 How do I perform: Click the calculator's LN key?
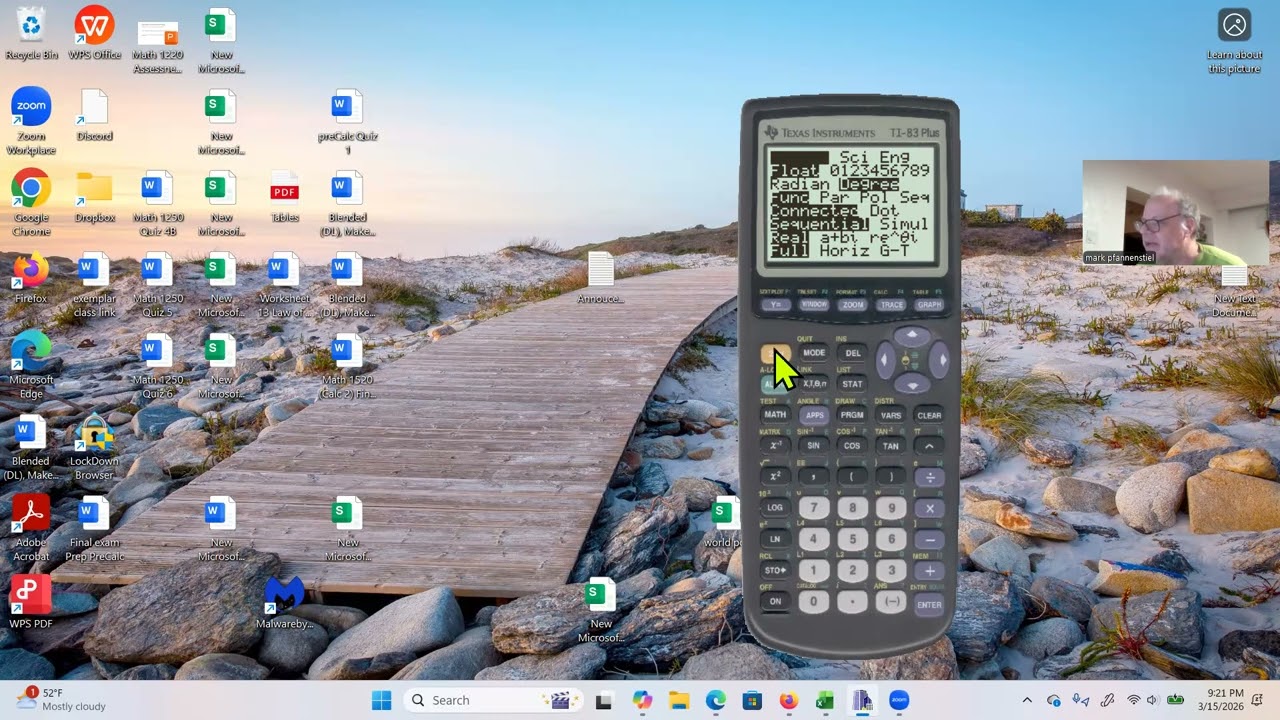pos(775,540)
